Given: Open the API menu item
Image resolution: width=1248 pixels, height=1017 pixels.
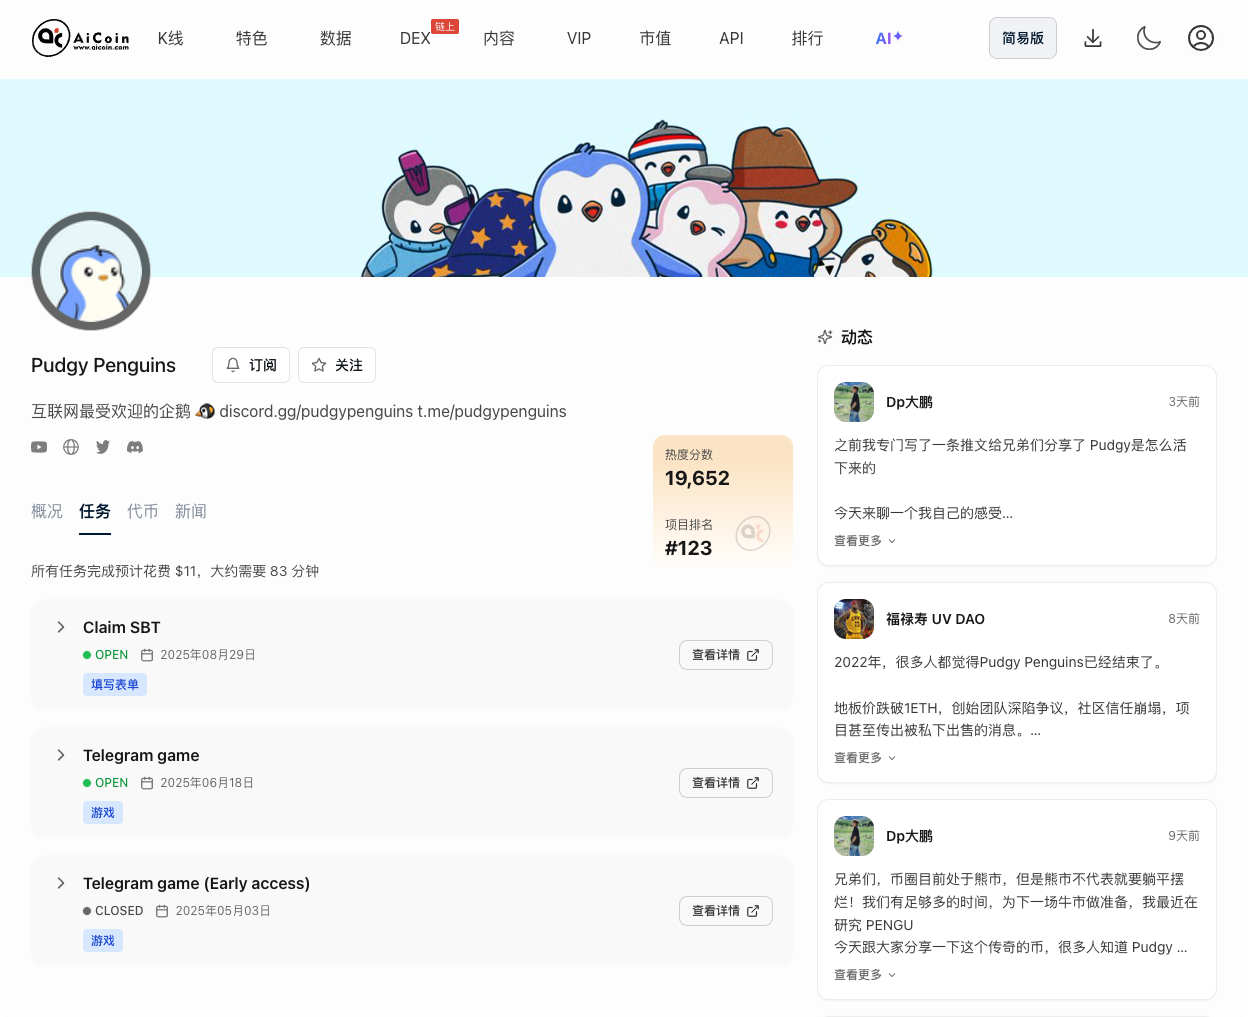Looking at the screenshot, I should point(732,38).
